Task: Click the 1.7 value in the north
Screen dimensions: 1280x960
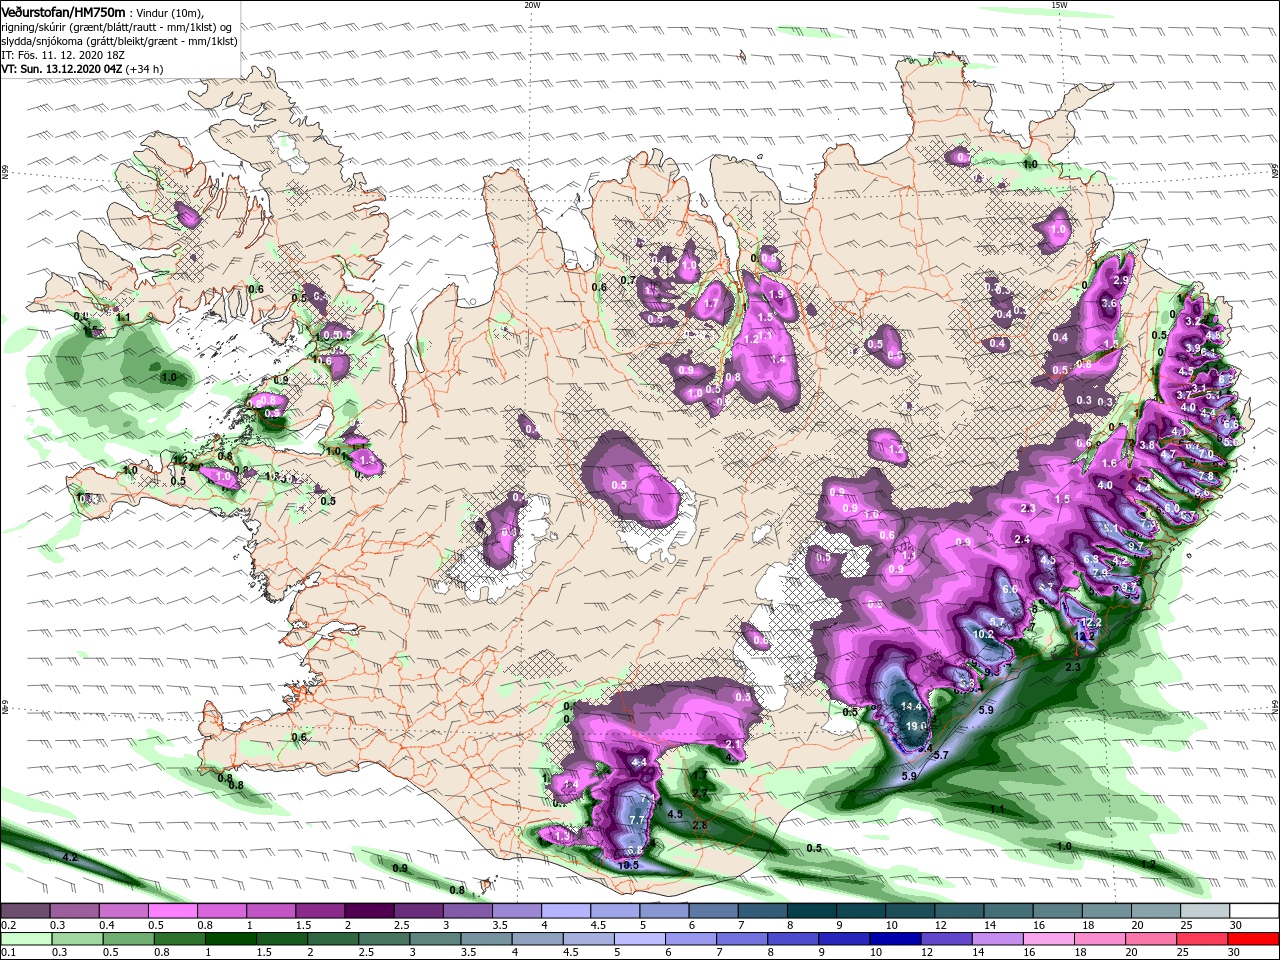Action: [713, 303]
